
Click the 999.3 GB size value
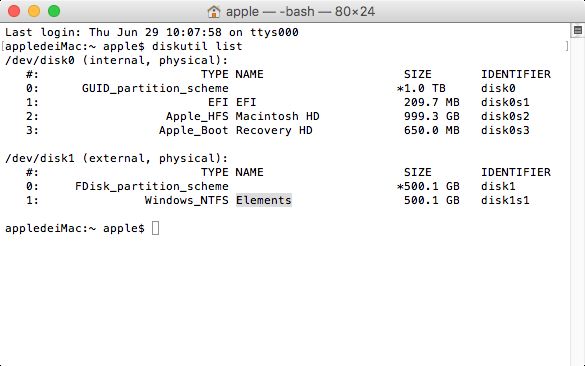click(431, 116)
